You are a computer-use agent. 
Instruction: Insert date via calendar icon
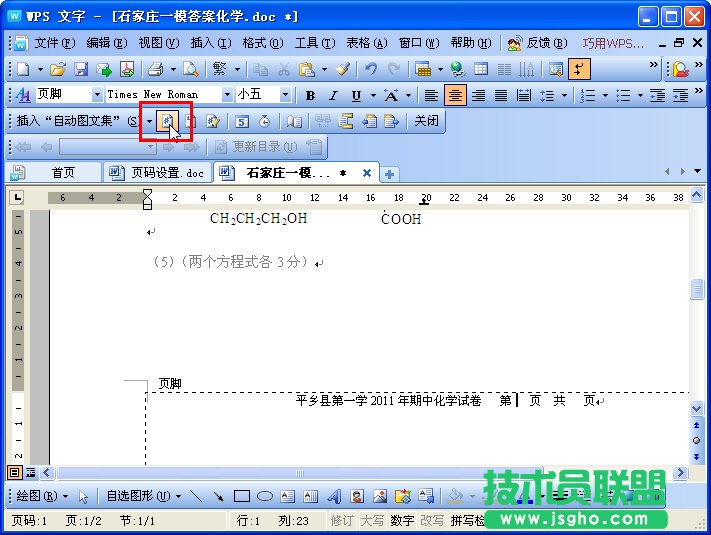point(242,122)
